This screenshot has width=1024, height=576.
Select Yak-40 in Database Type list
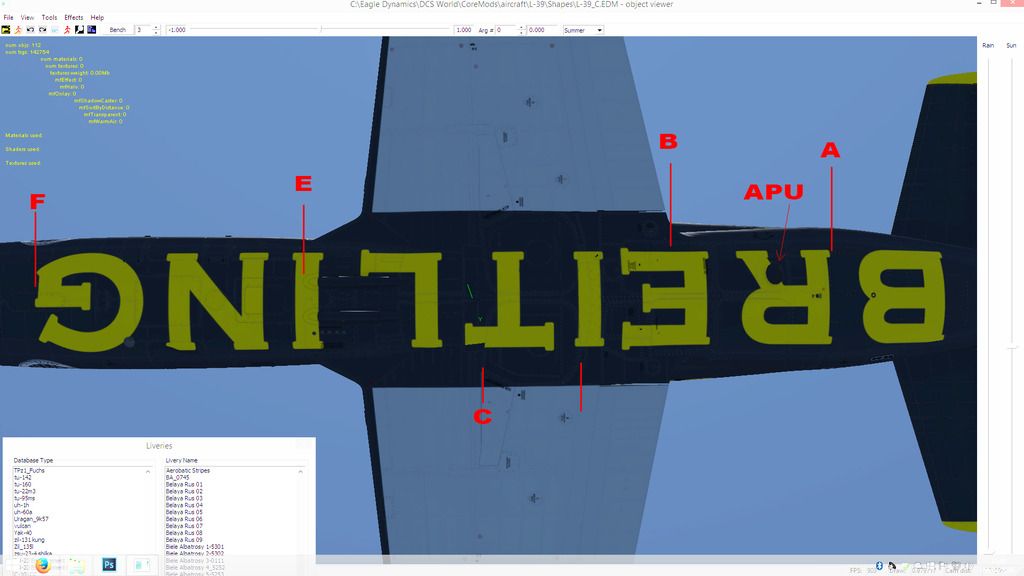pos(22,532)
